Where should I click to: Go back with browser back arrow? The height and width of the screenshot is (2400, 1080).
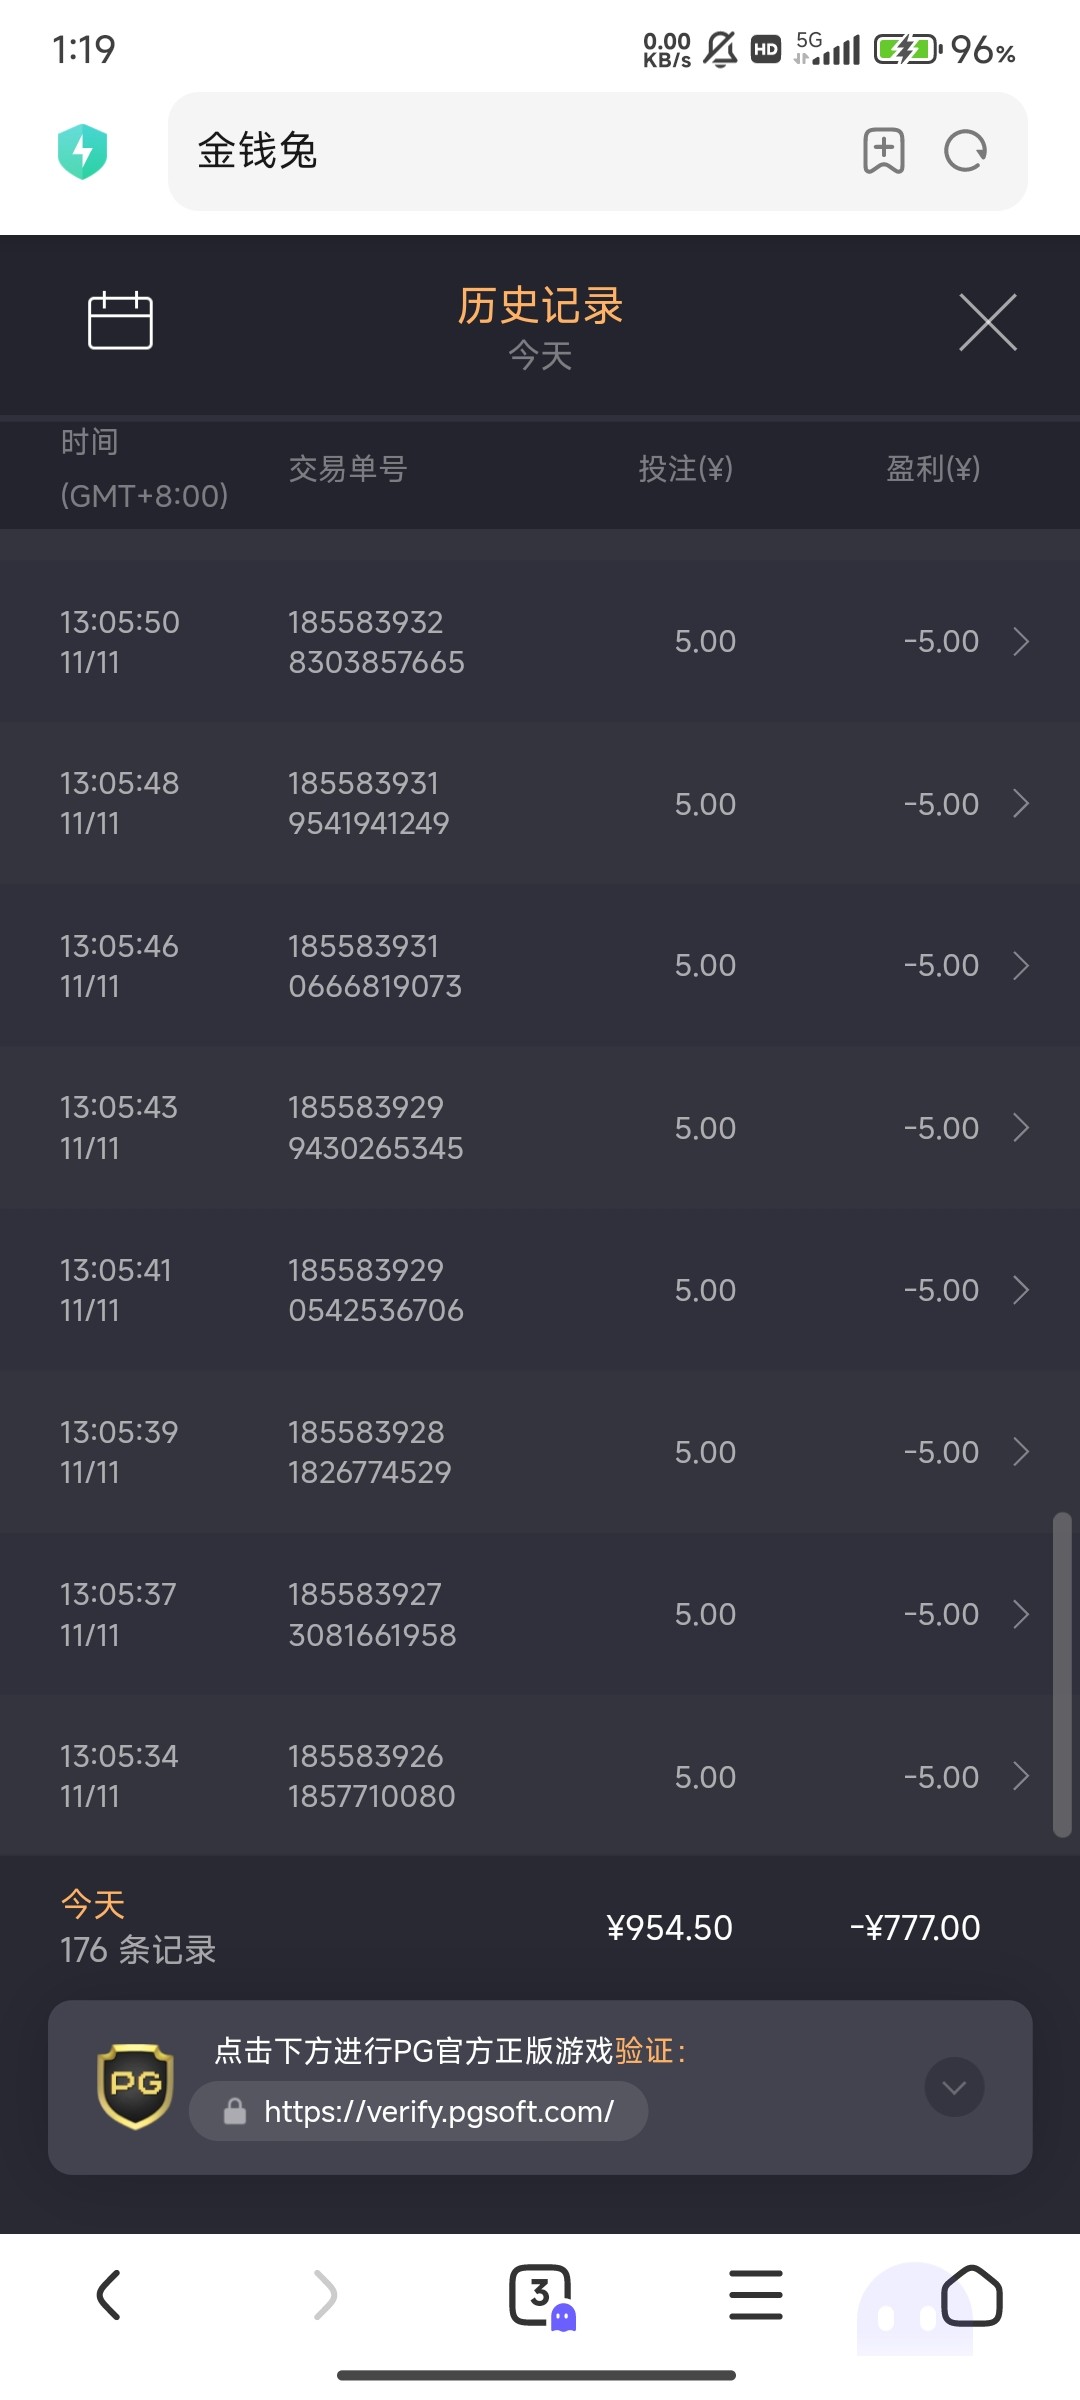pos(108,2294)
